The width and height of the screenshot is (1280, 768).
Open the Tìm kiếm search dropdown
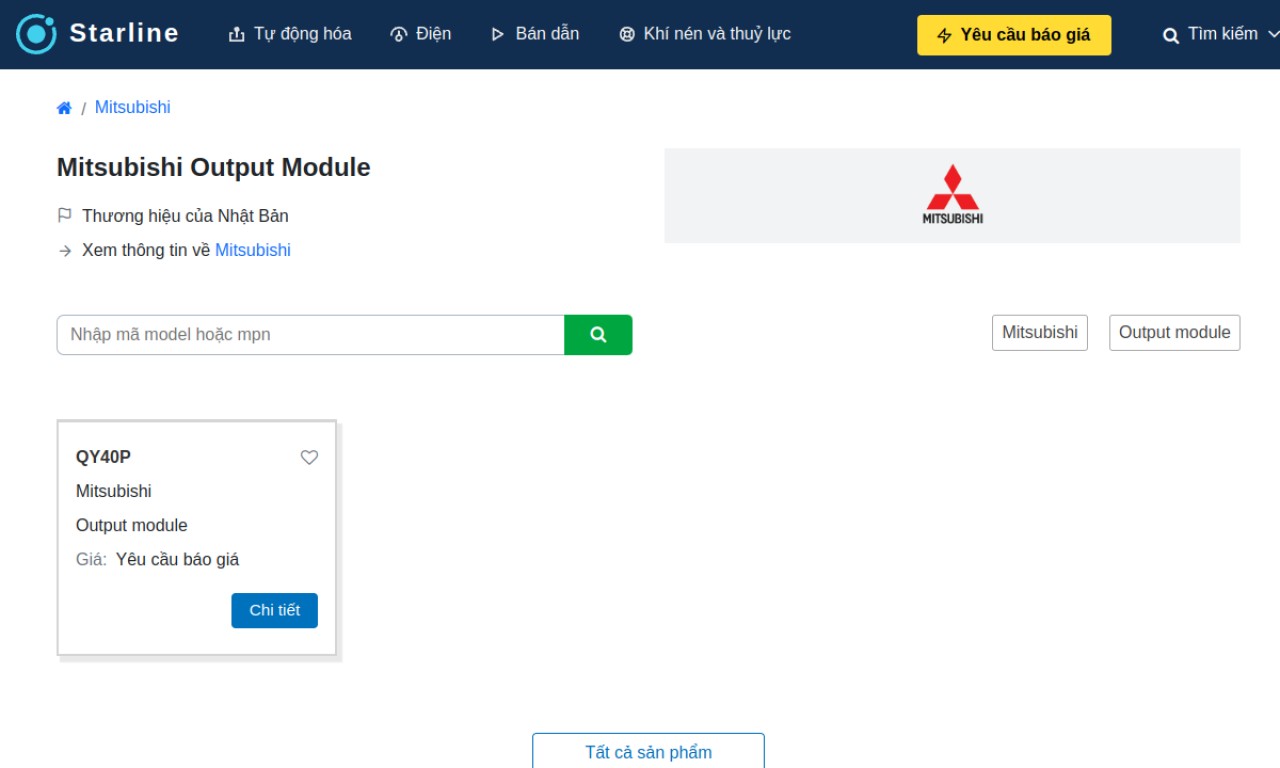1220,35
